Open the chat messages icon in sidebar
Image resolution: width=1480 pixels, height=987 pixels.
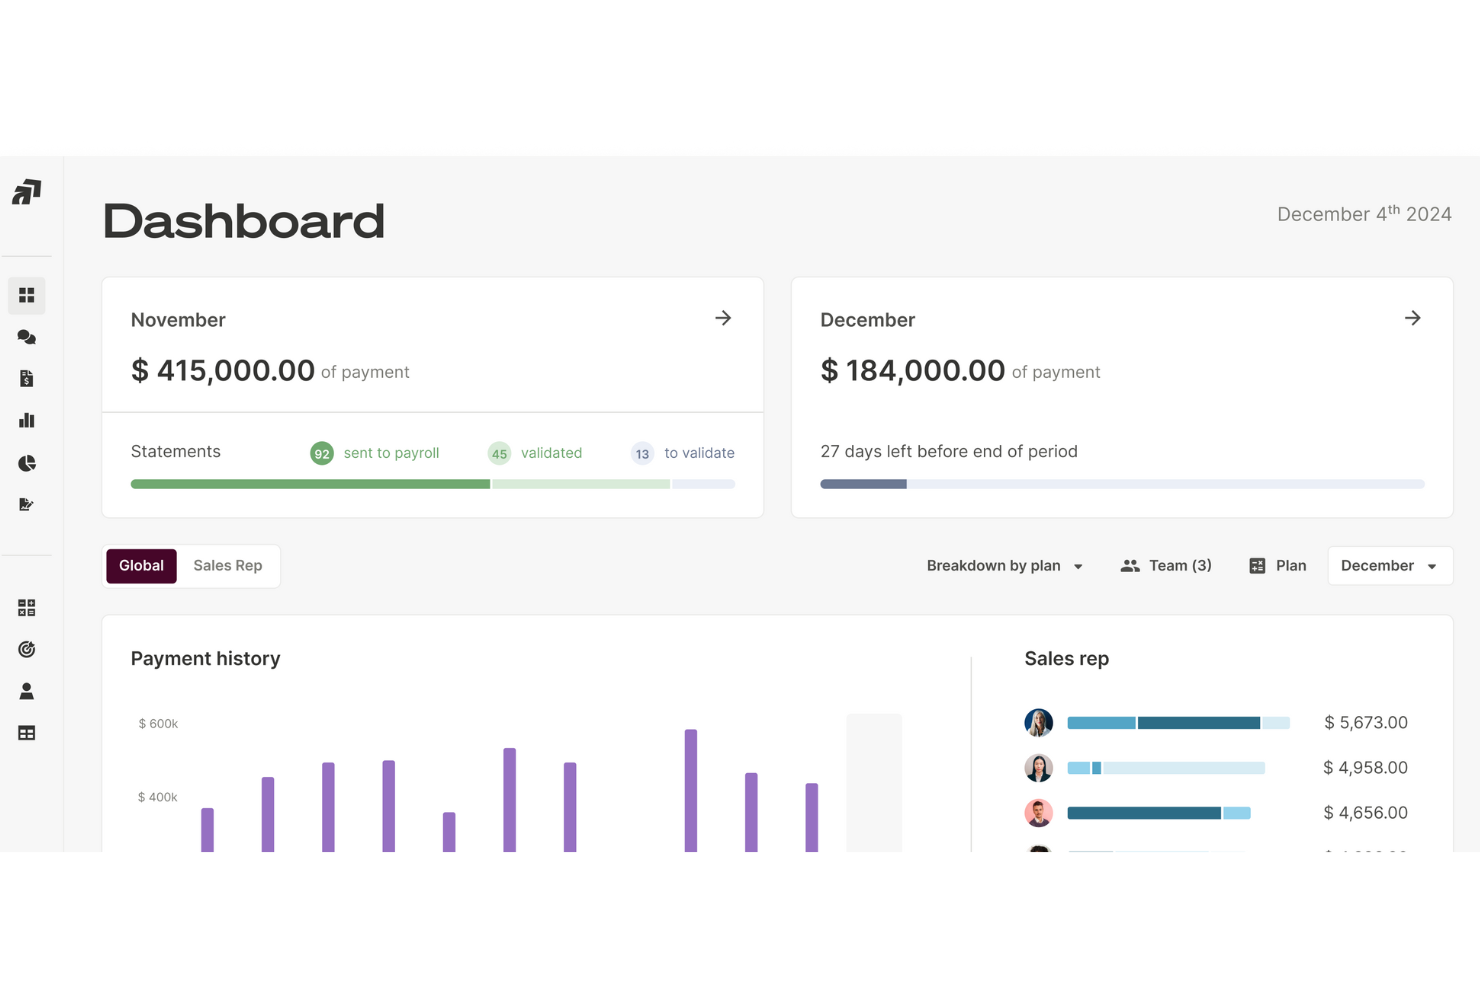[27, 338]
